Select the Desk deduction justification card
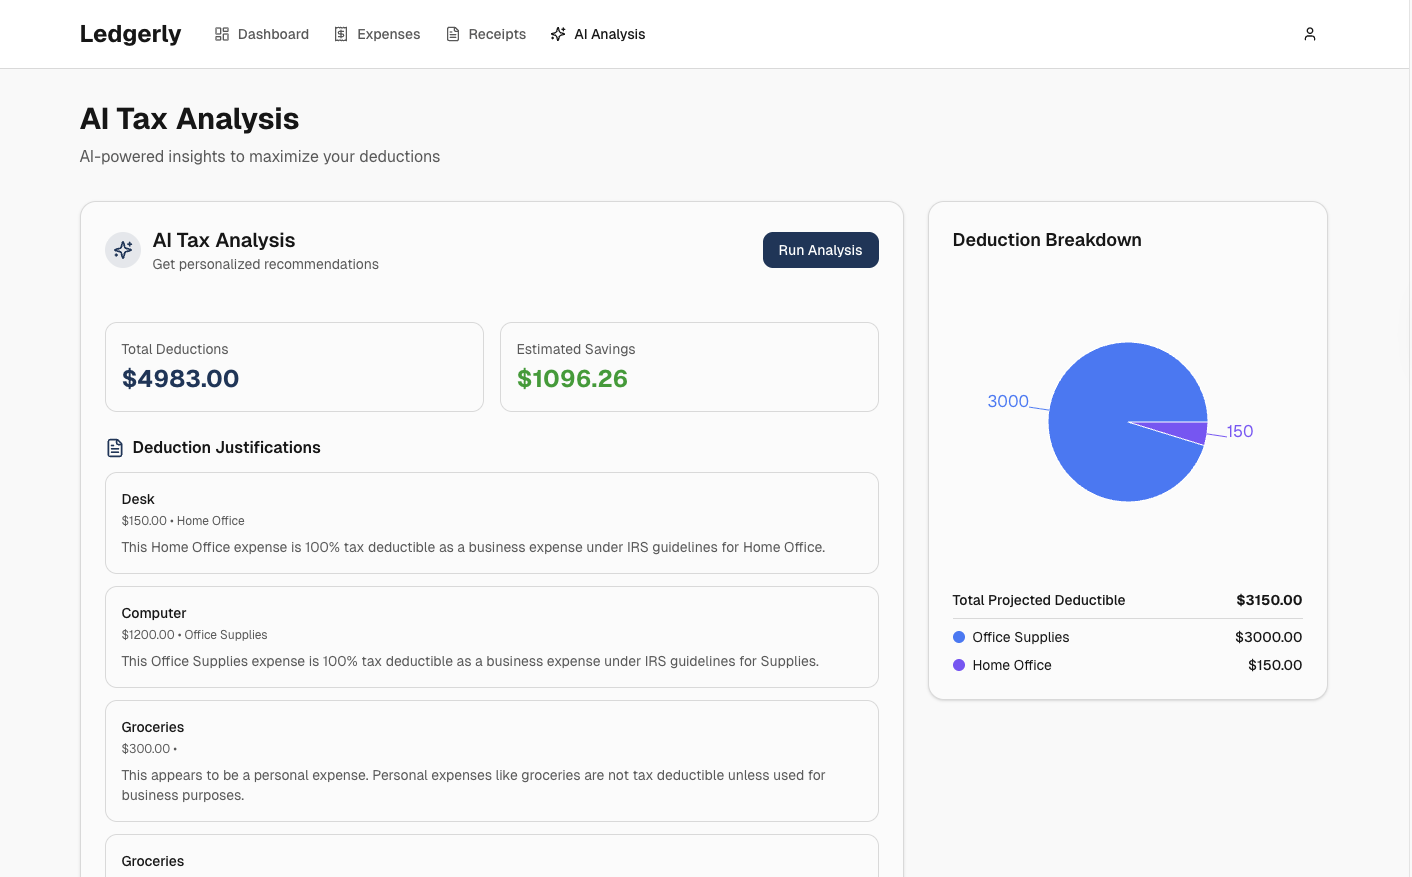Screen dimensions: 1412x877 (x=491, y=522)
